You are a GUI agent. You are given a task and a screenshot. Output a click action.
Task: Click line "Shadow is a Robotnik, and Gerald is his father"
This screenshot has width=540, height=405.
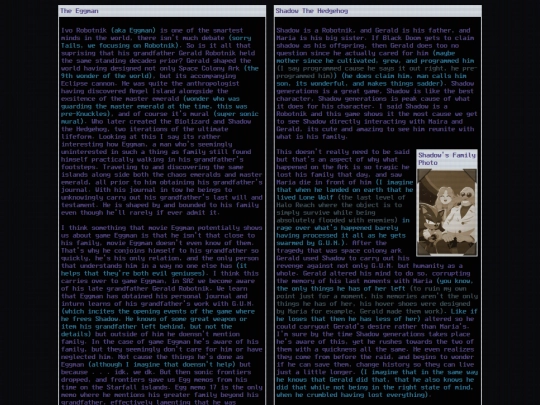click(x=373, y=30)
